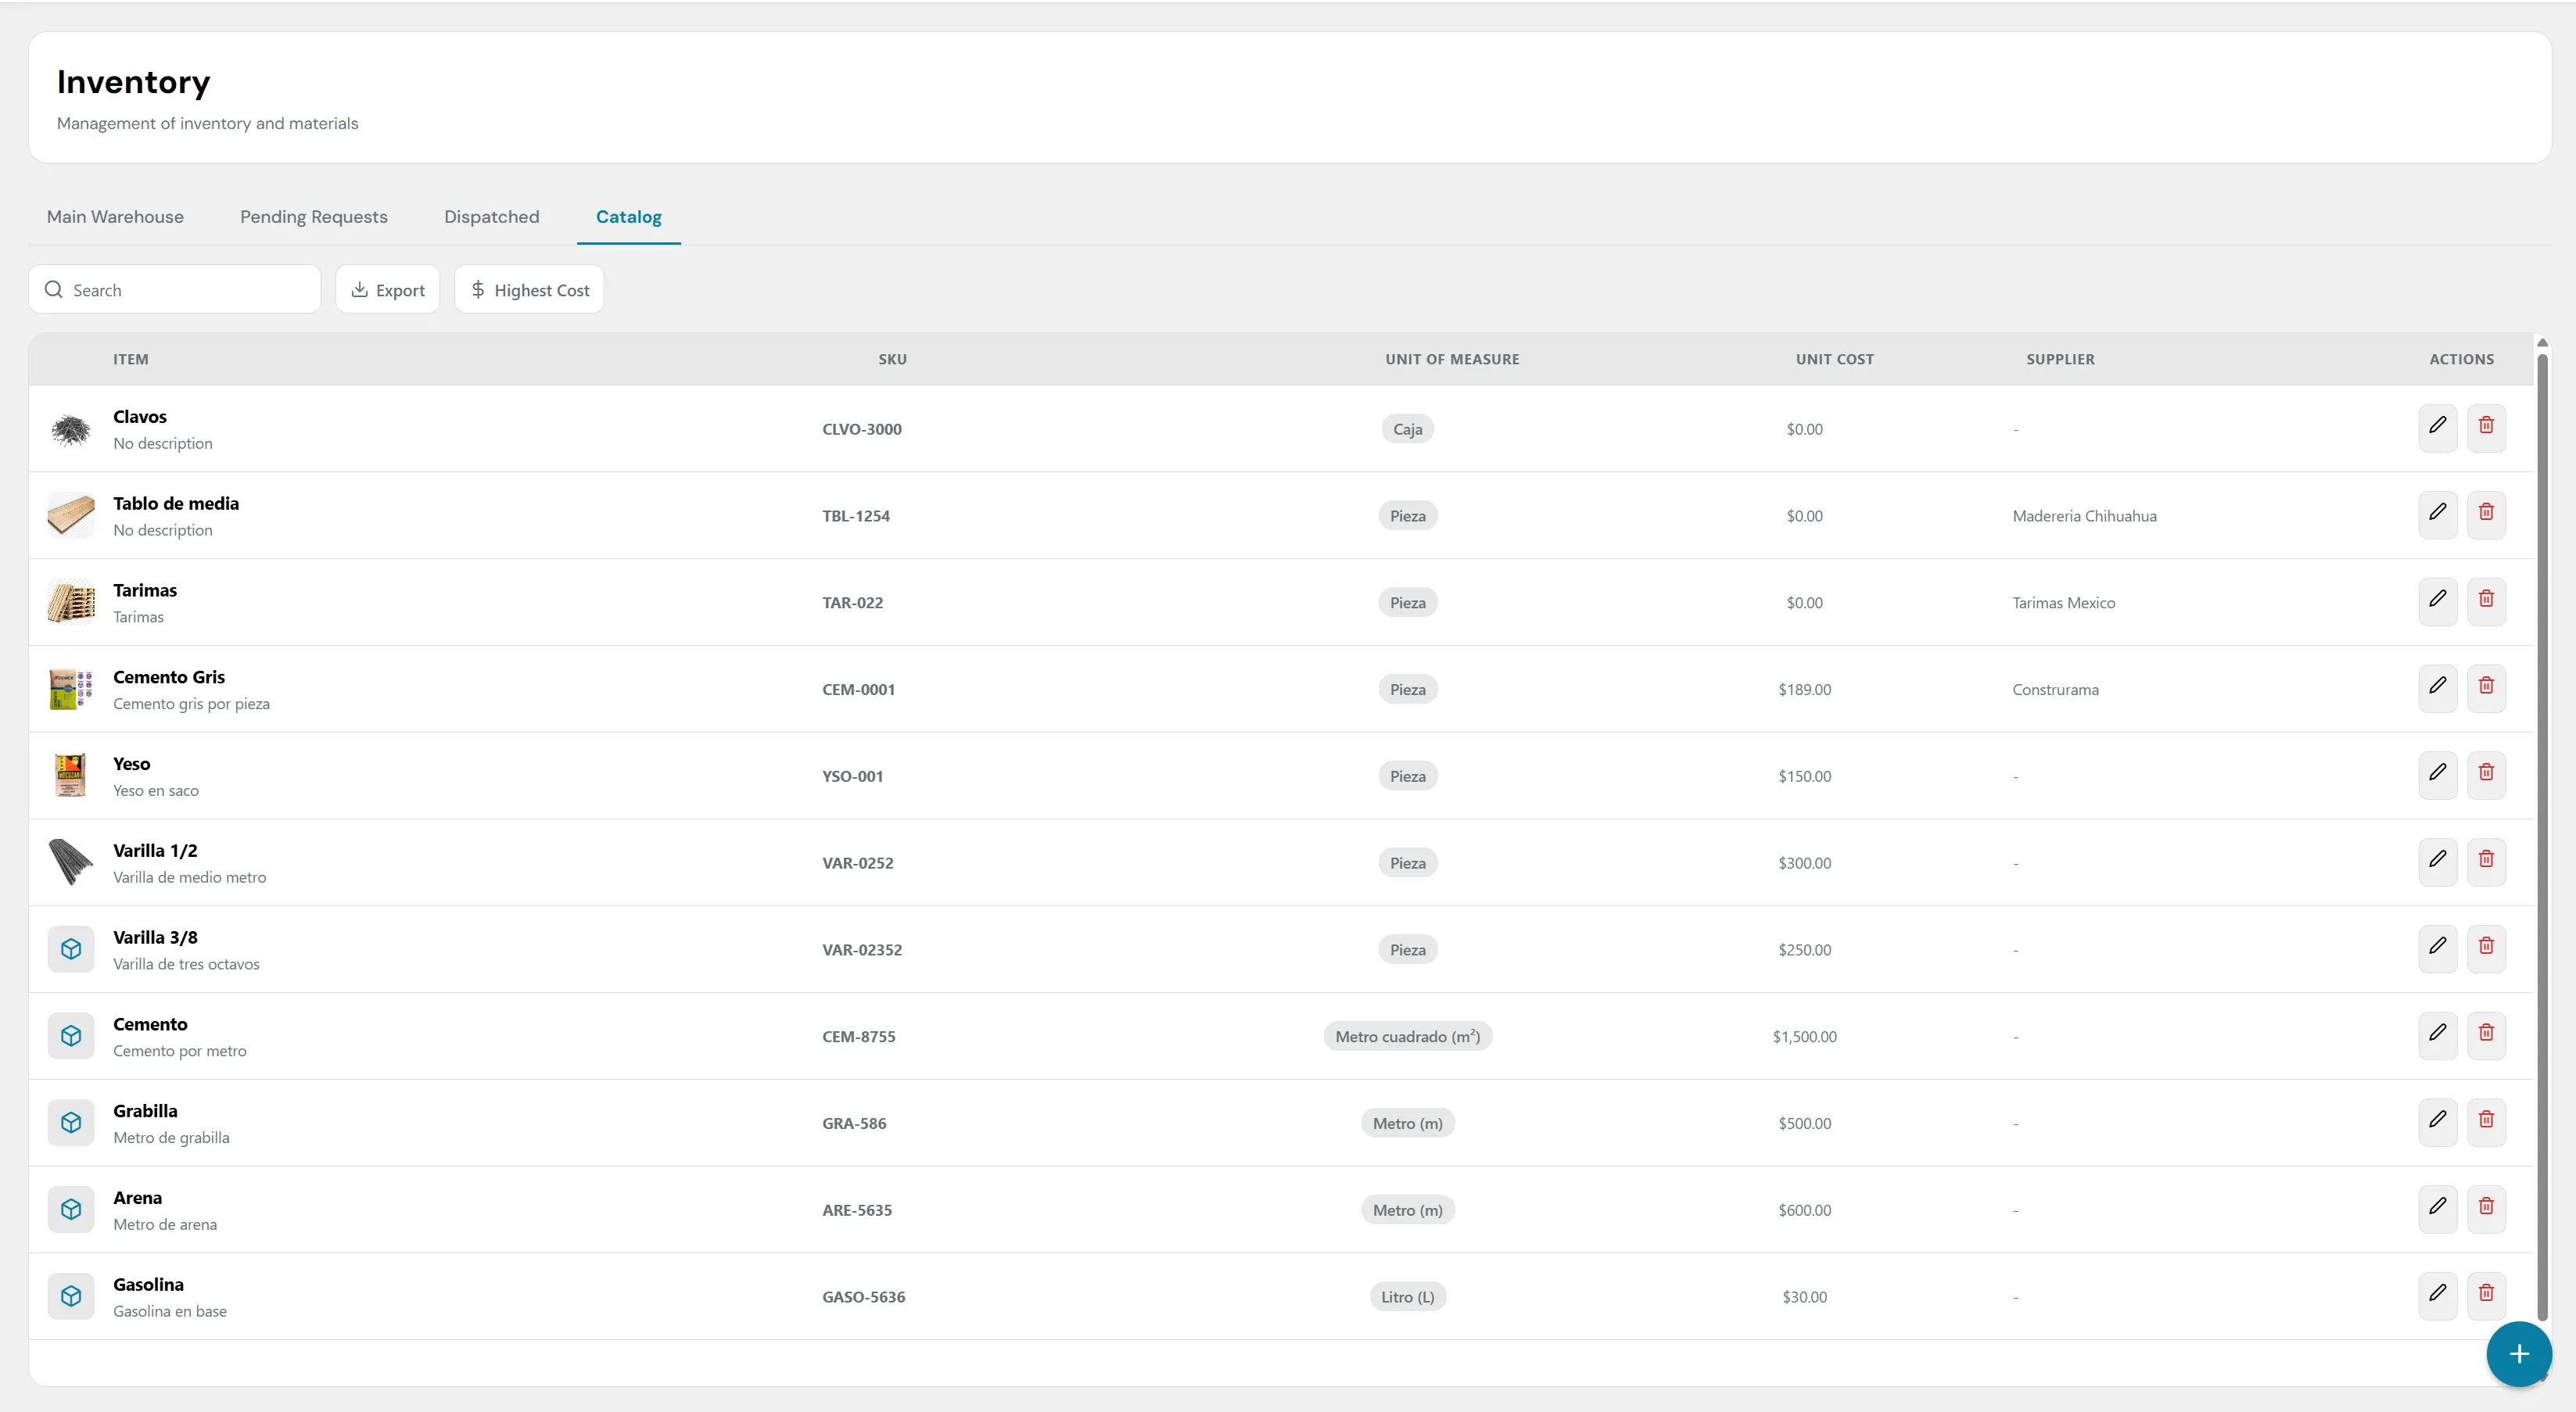Edit the Clavos item with pencil icon
This screenshot has width=2576, height=1412.
pyautogui.click(x=2437, y=428)
